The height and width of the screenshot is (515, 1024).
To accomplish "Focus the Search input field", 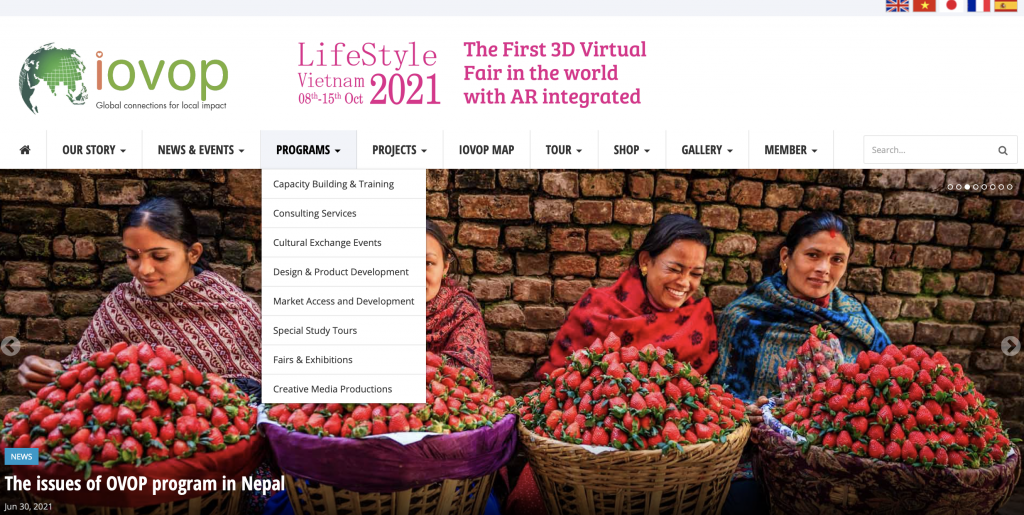I will point(931,149).
